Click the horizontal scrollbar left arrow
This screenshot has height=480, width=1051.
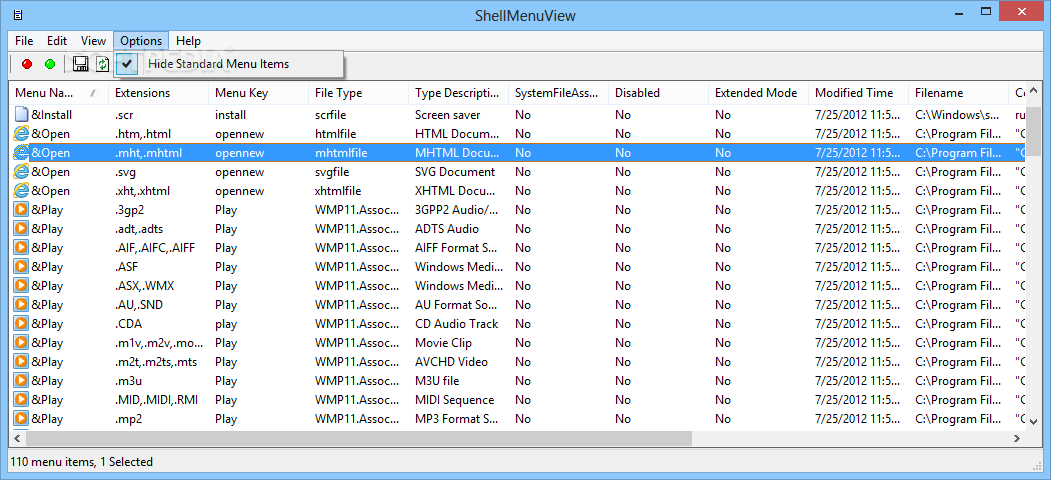[x=17, y=438]
